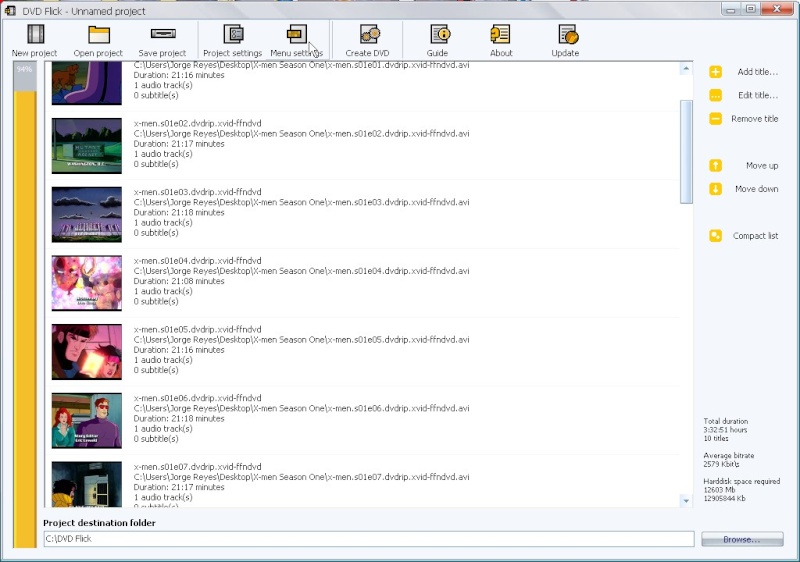Click the title list vertical scrollbar thumb
This screenshot has width=800, height=562.
click(x=686, y=151)
